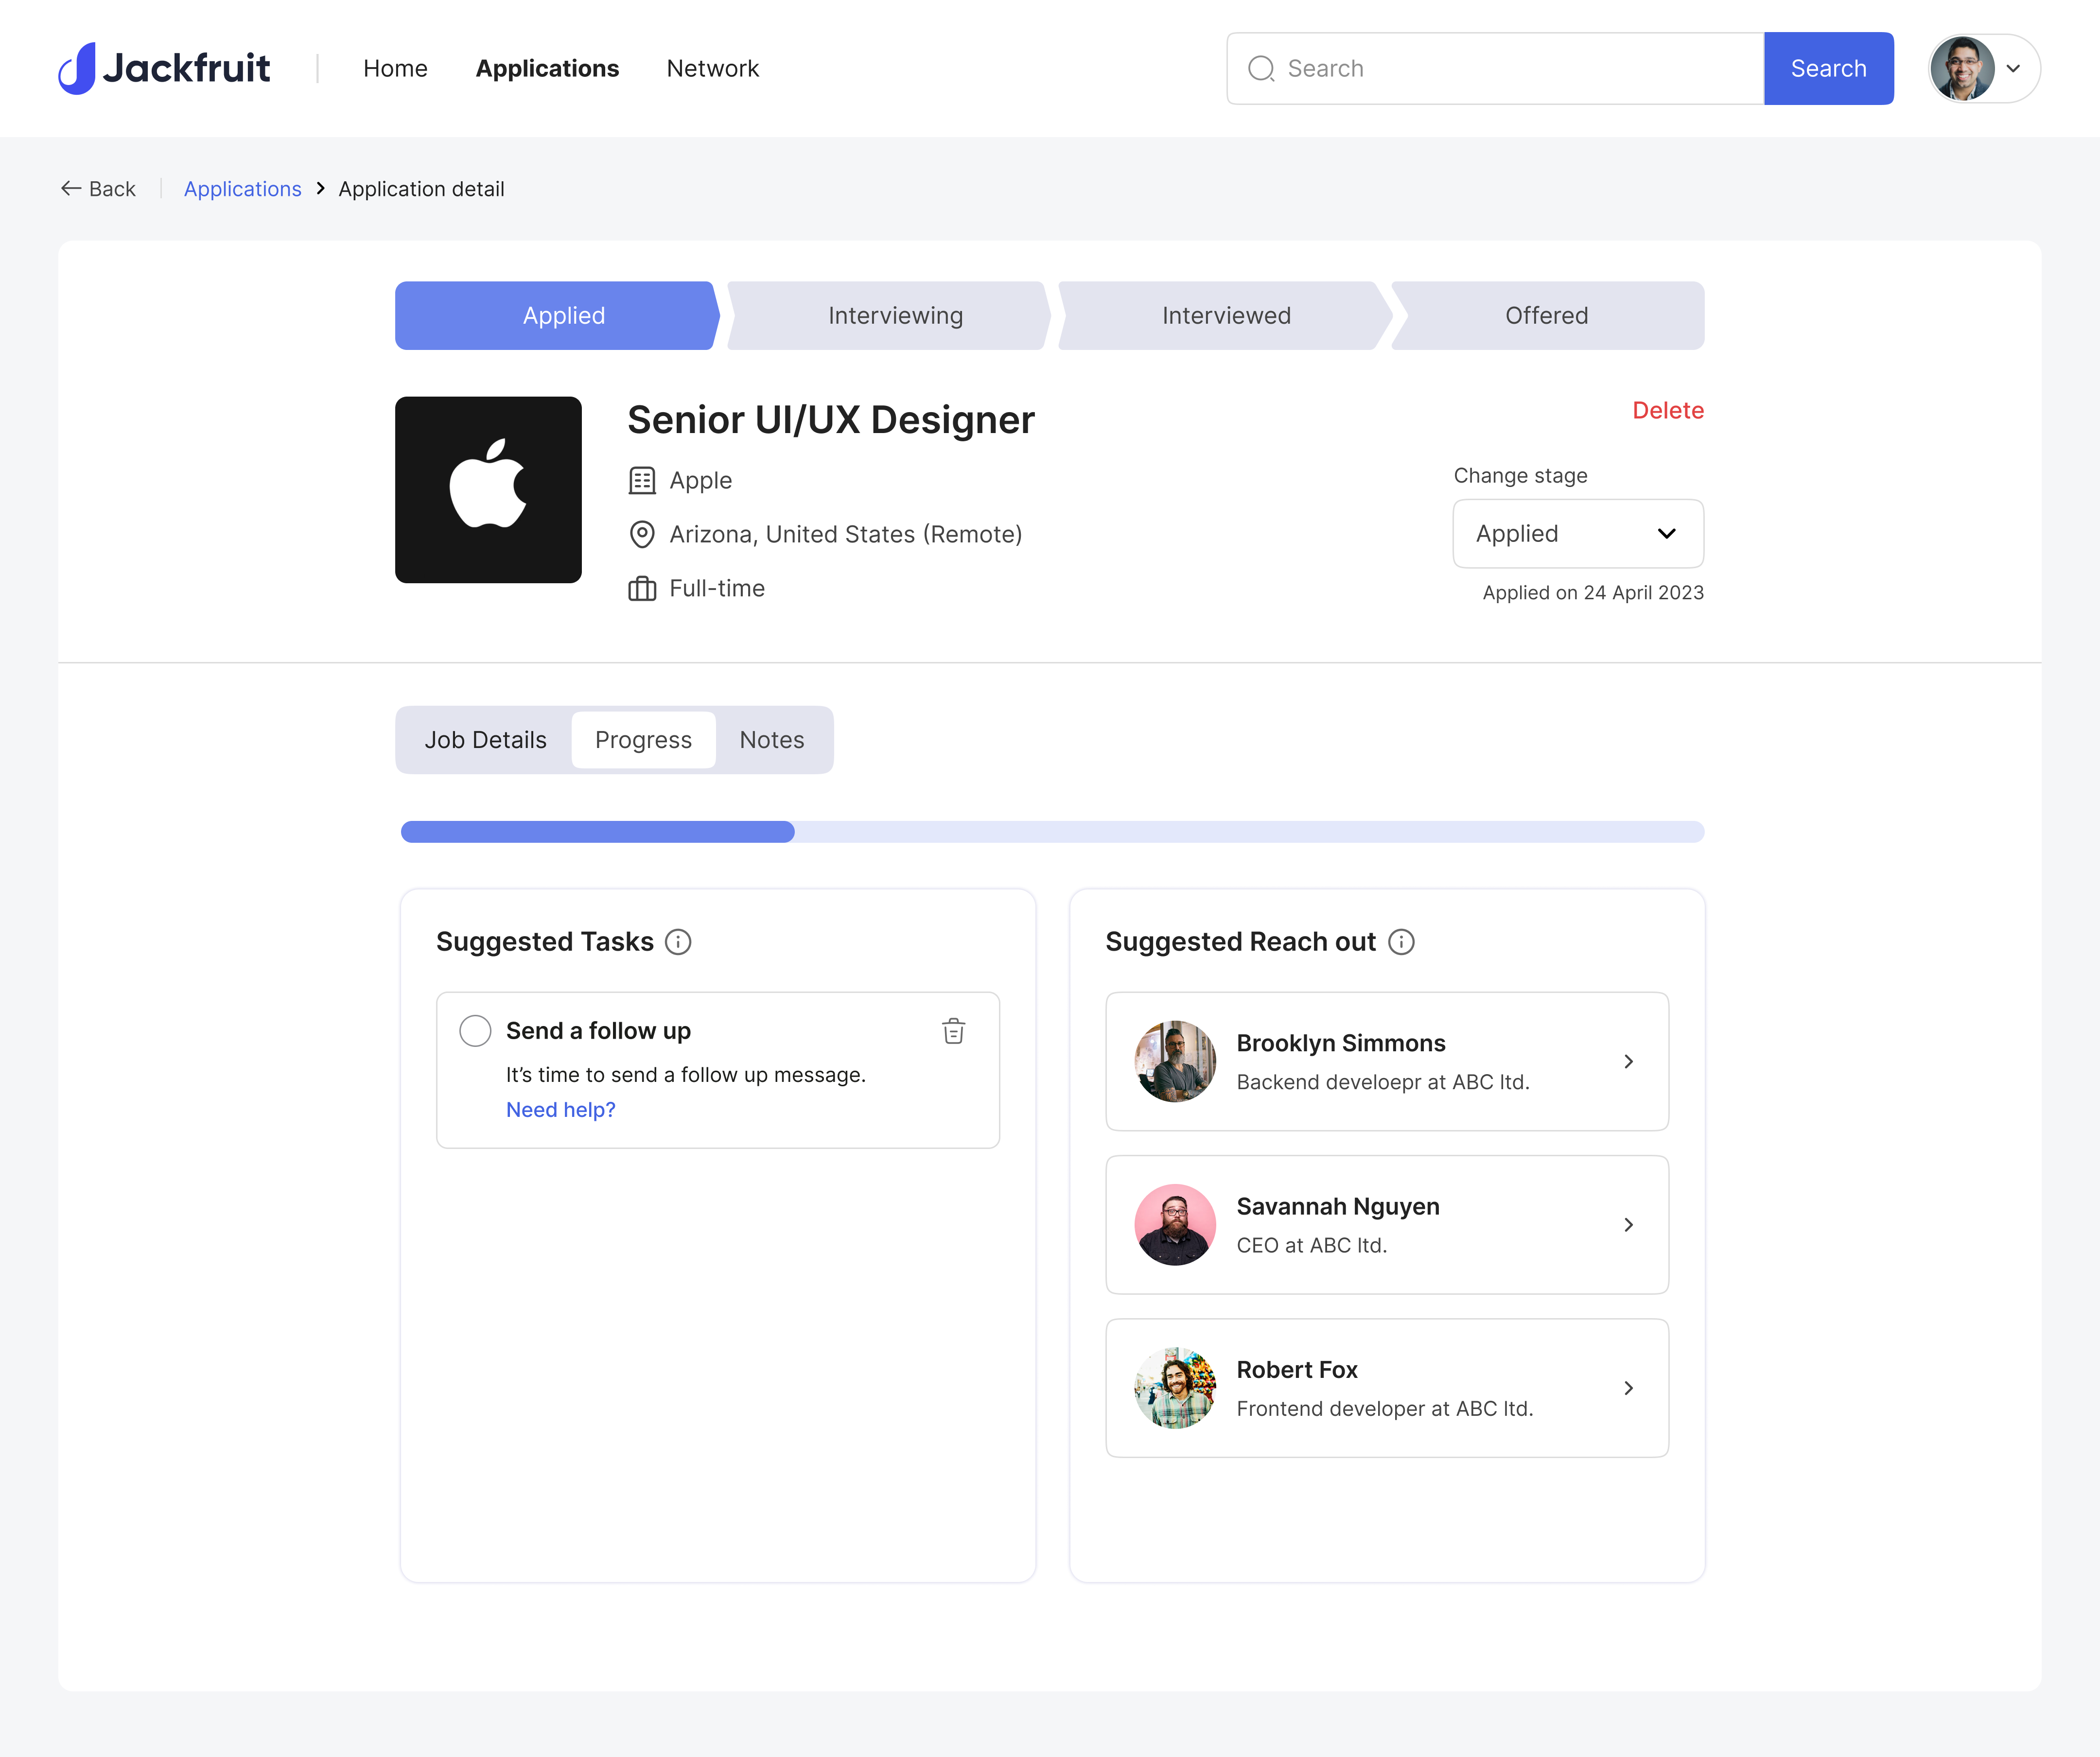Open the profile avatar dropdown
Screen dimensions: 2100x1757
(x=1981, y=68)
